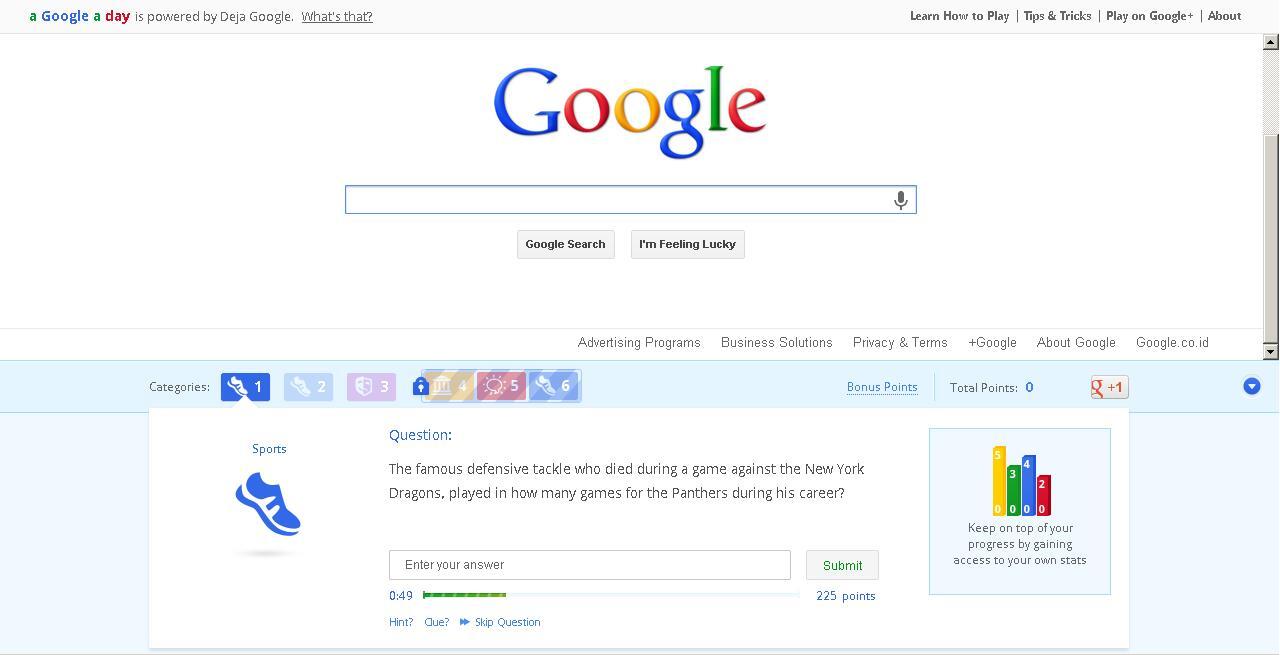This screenshot has width=1280, height=655.
Task: Skip Question link
Action: click(500, 622)
